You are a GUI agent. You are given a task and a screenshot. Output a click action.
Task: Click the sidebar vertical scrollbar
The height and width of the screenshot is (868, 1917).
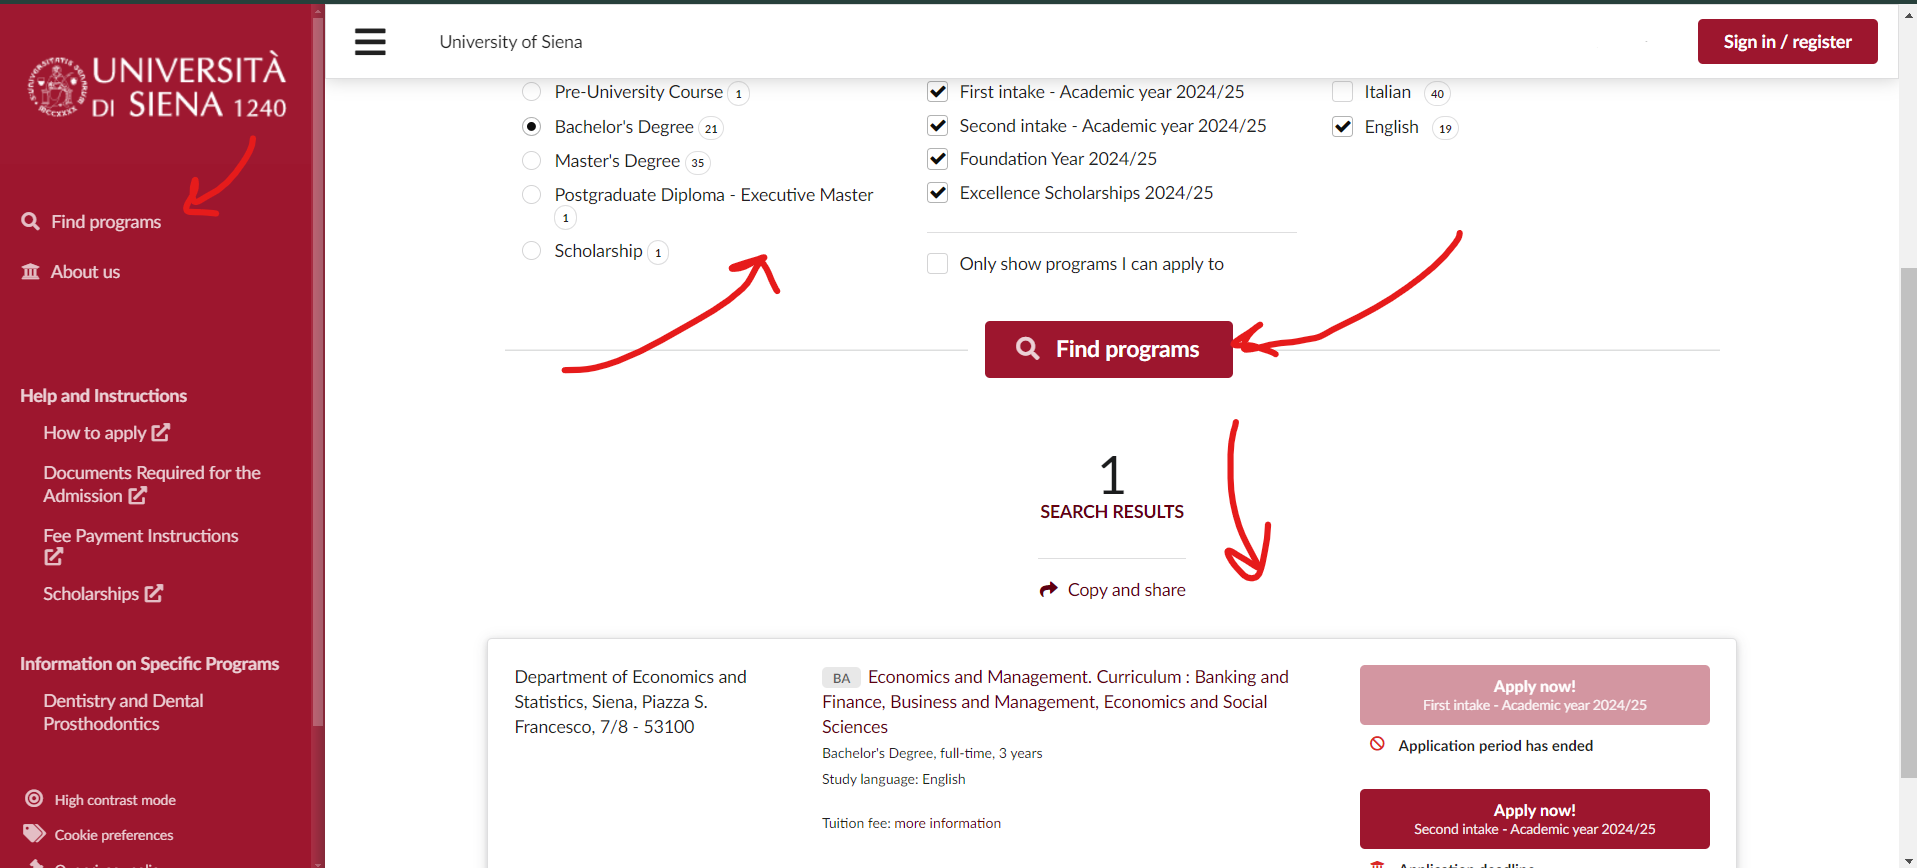318,370
